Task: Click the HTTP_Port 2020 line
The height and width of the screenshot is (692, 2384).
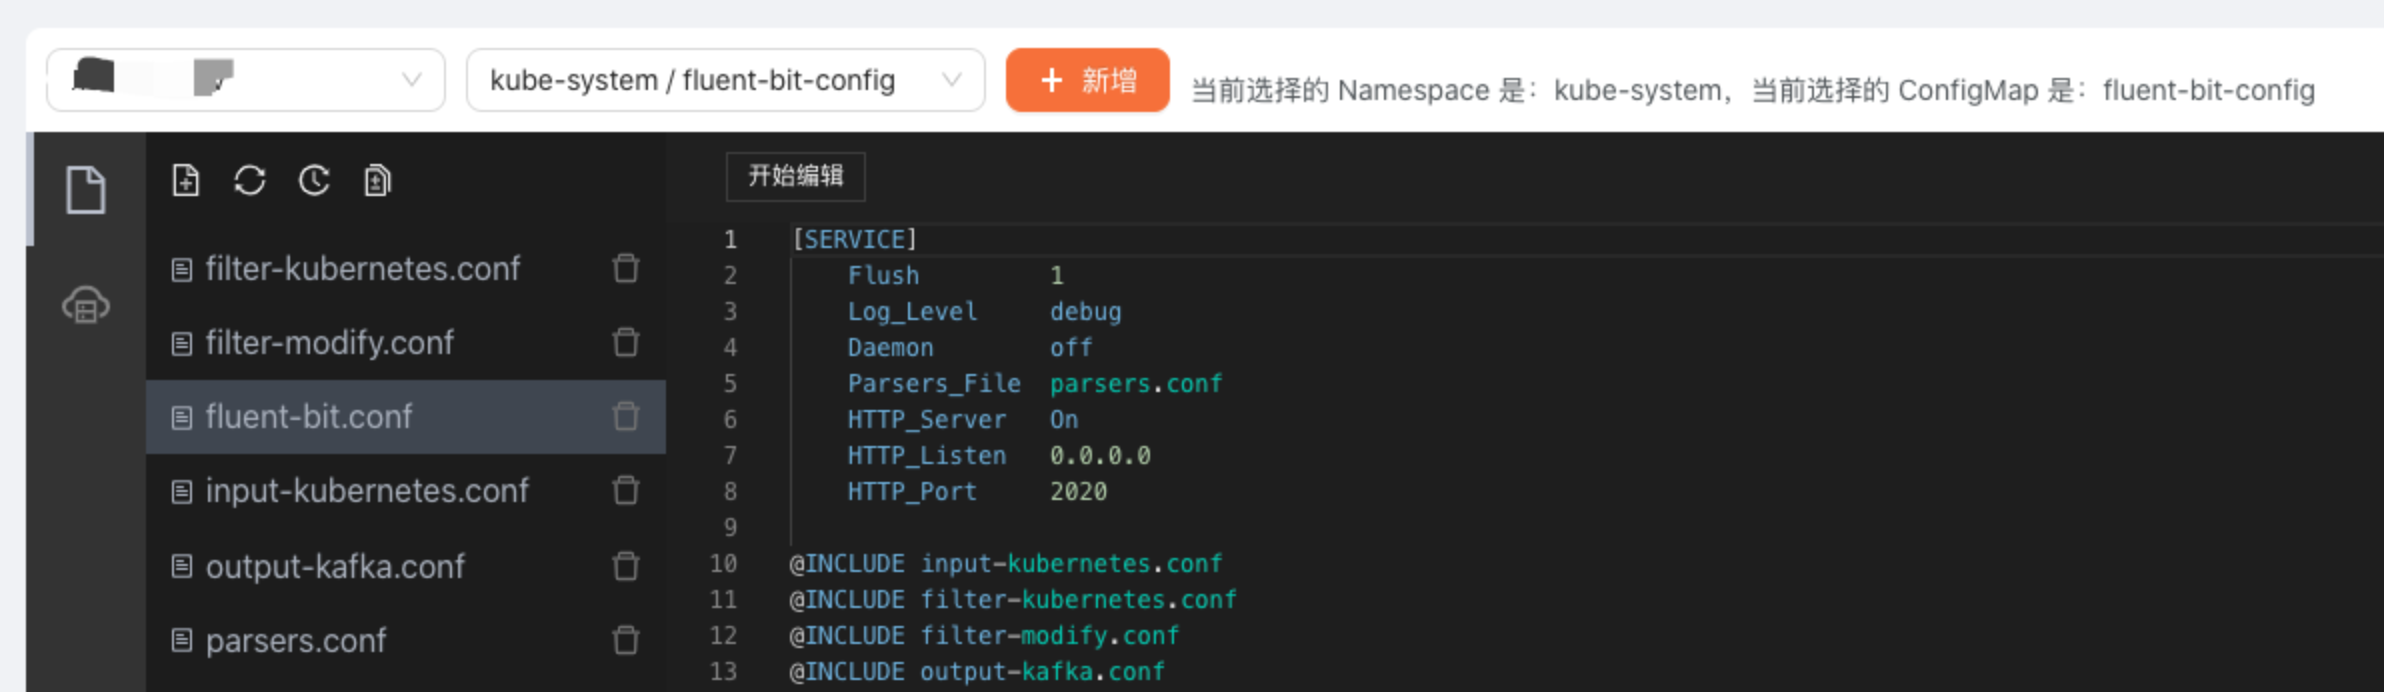Action: pyautogui.click(x=978, y=491)
